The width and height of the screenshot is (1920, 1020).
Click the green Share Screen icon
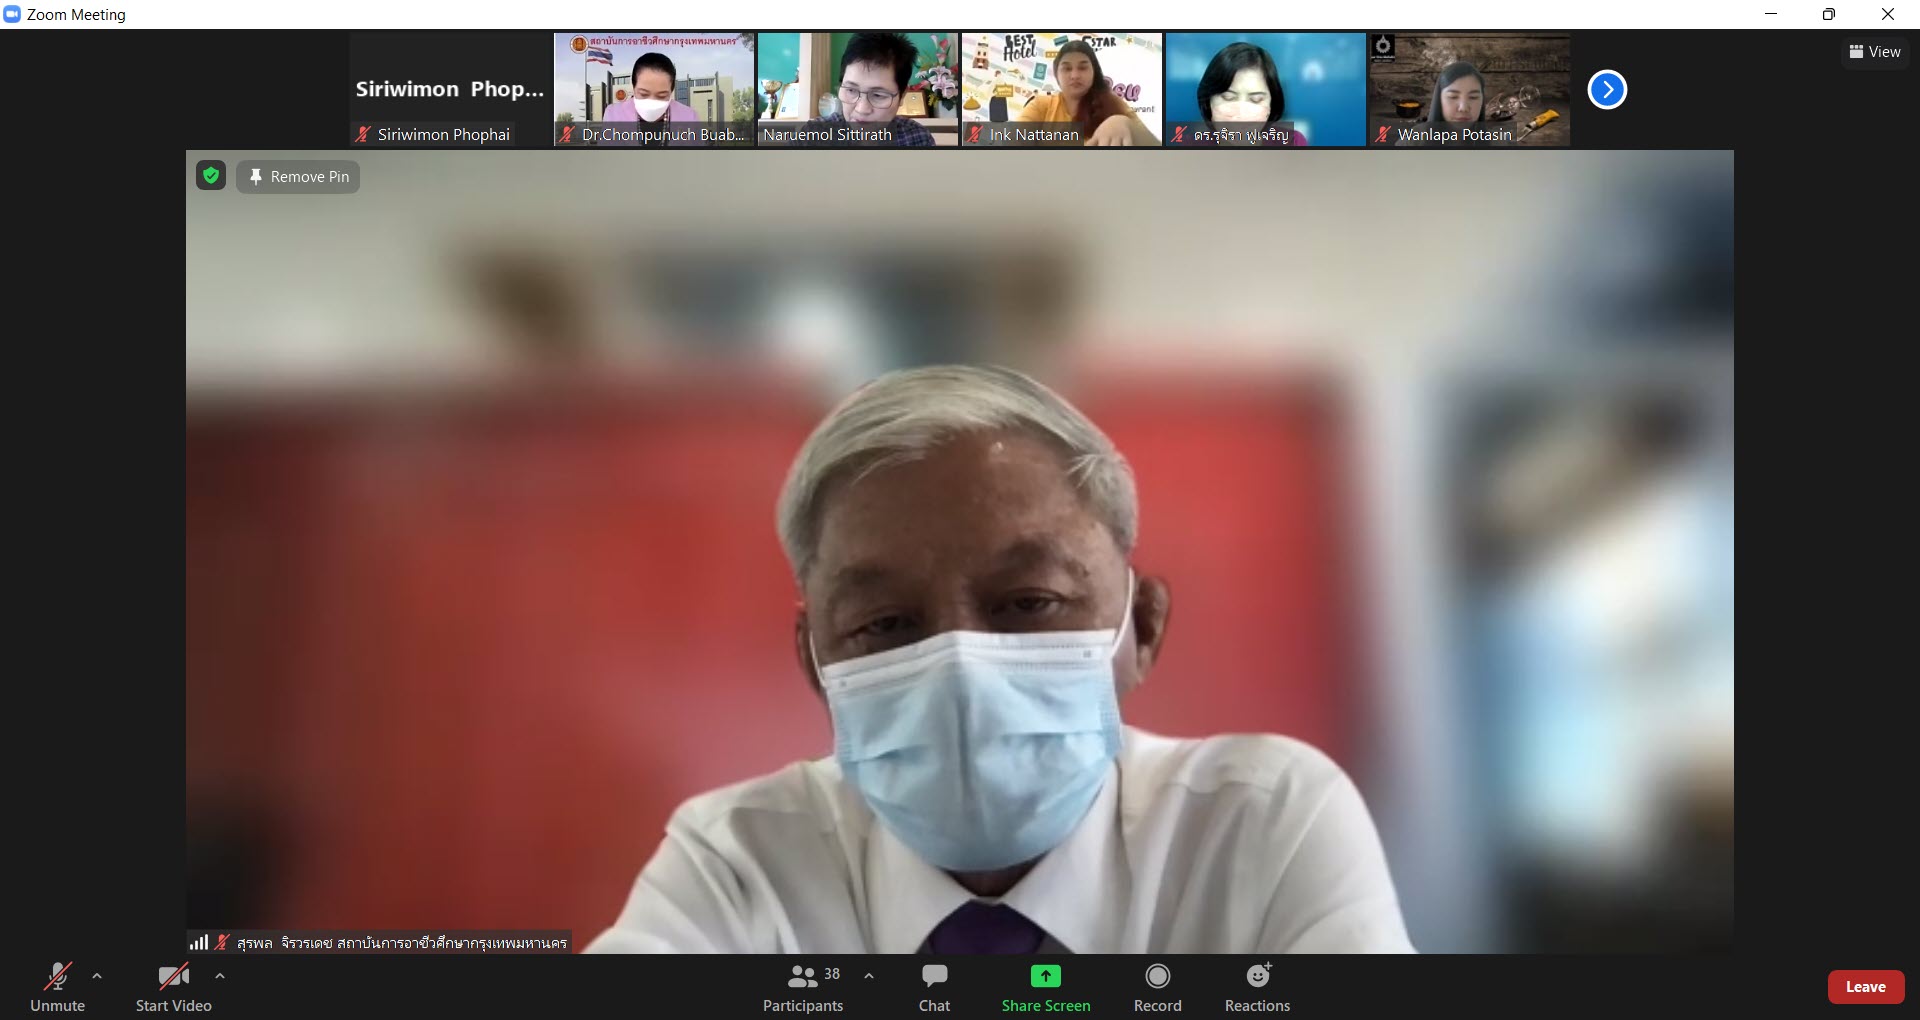[x=1045, y=976]
